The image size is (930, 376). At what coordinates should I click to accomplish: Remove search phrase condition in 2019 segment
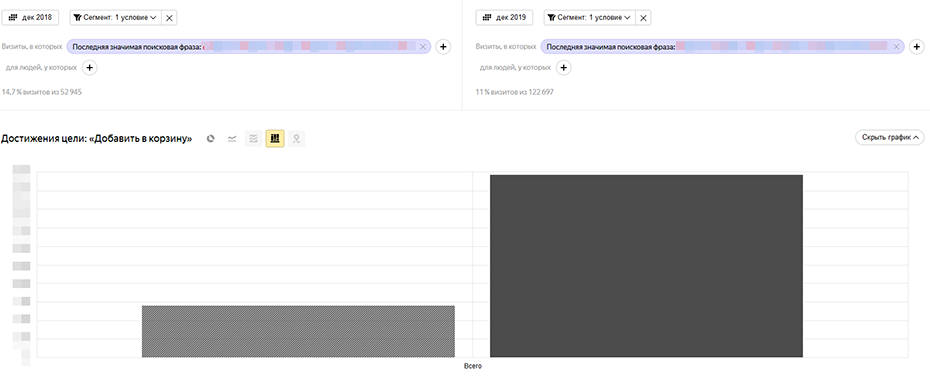[896, 47]
